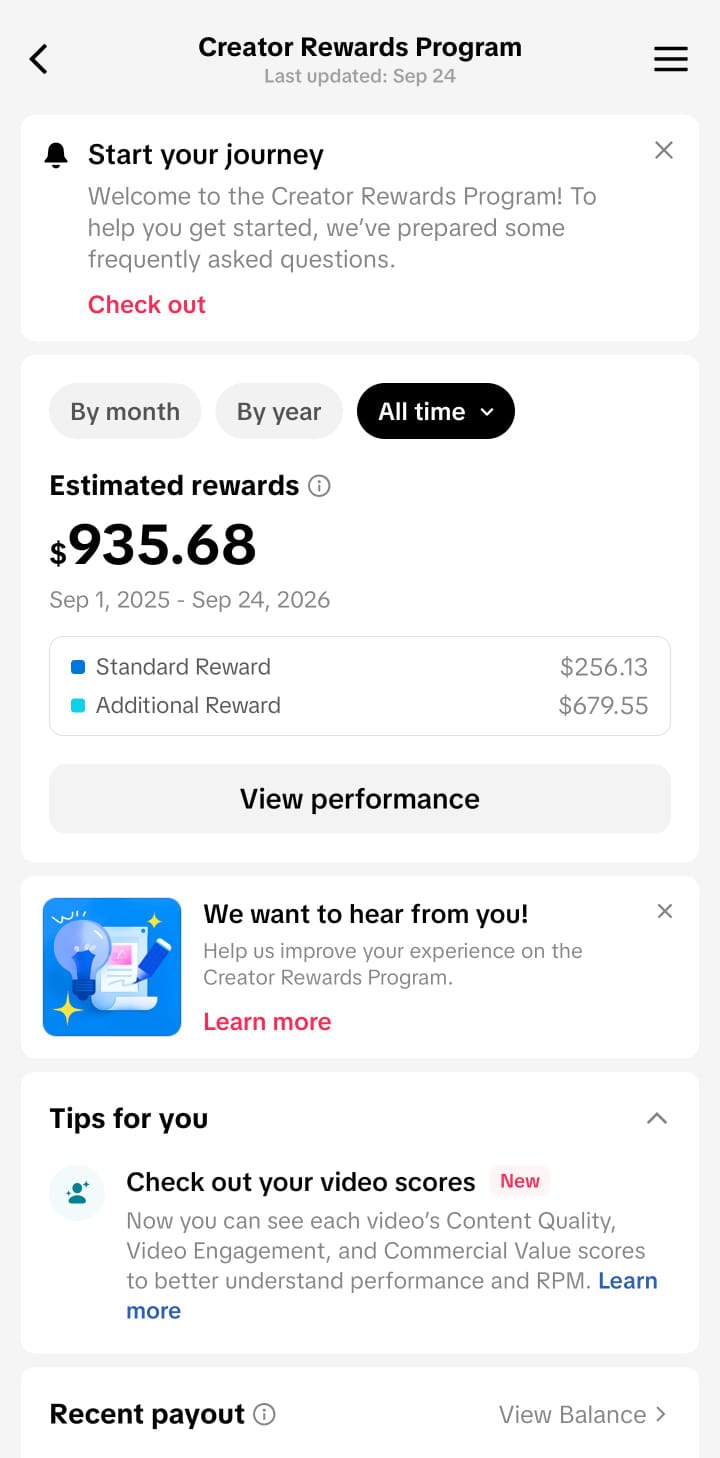Dismiss the Start your journey banner
The image size is (720, 1458).
pyautogui.click(x=664, y=150)
